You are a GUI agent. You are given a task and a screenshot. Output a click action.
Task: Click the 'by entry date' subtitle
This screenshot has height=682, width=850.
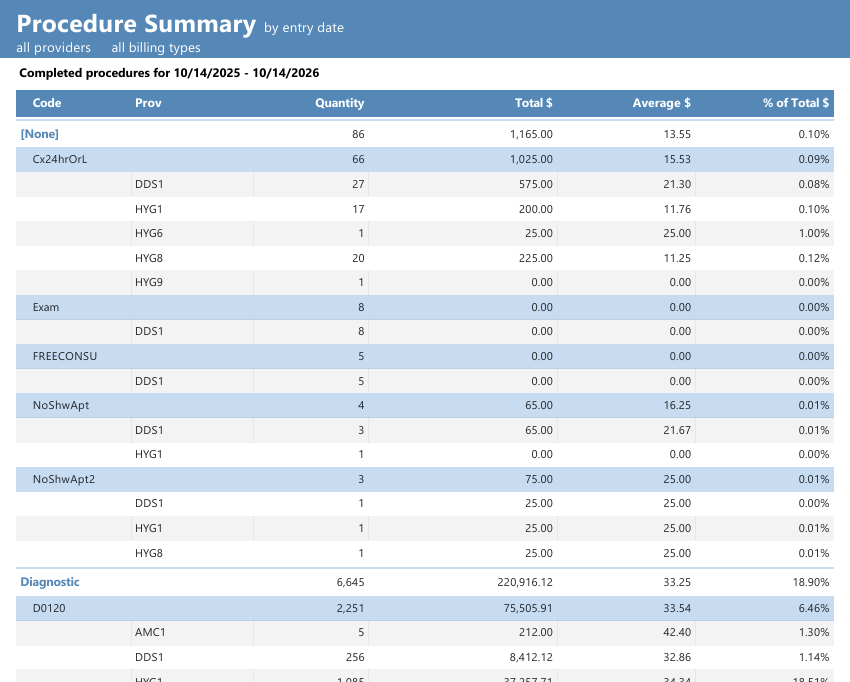coord(304,28)
